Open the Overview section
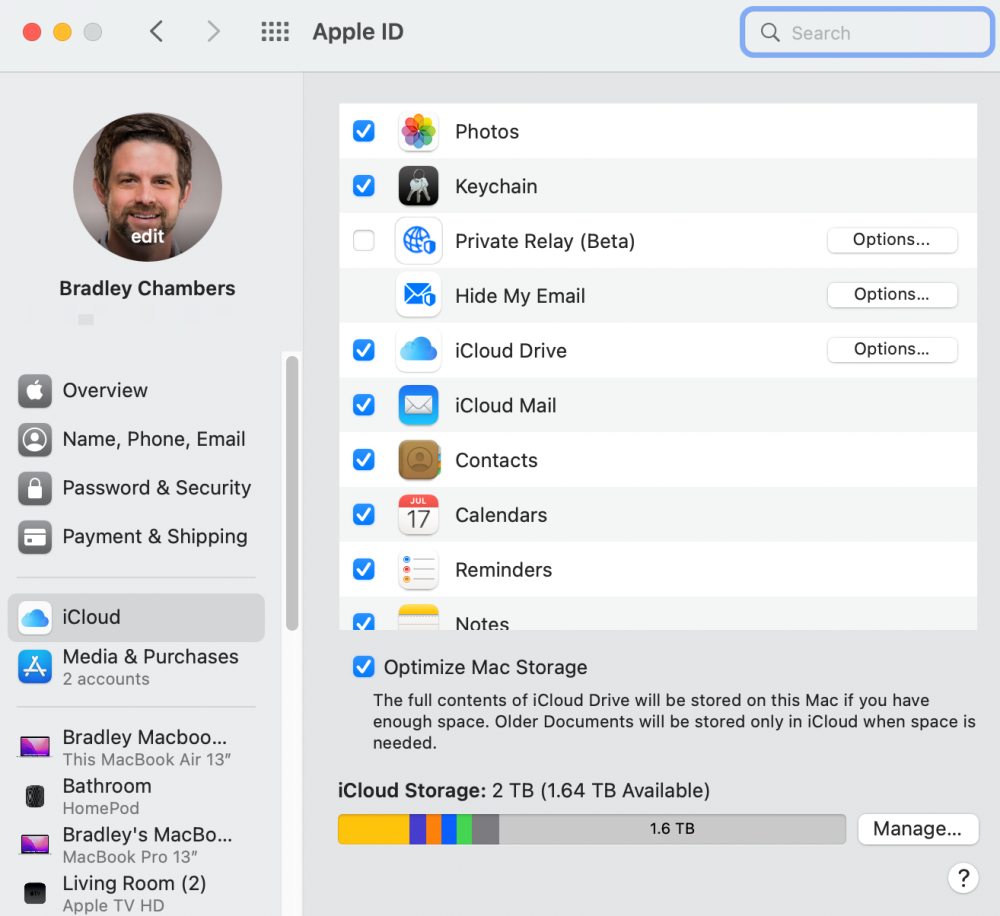The height and width of the screenshot is (916, 1000). pos(136,390)
